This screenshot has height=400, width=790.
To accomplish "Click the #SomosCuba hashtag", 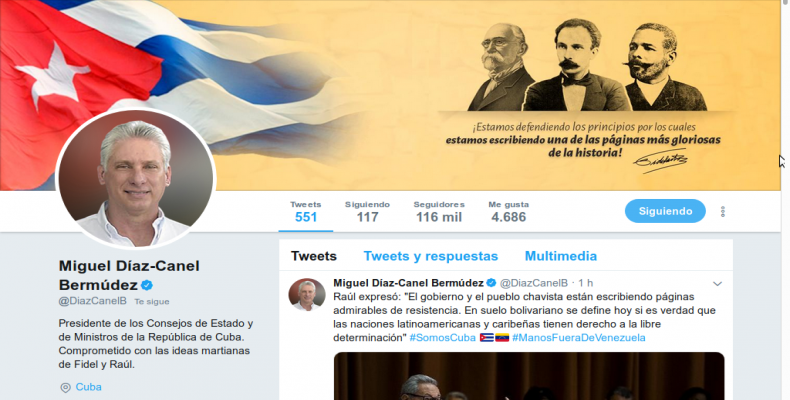I will click(442, 338).
